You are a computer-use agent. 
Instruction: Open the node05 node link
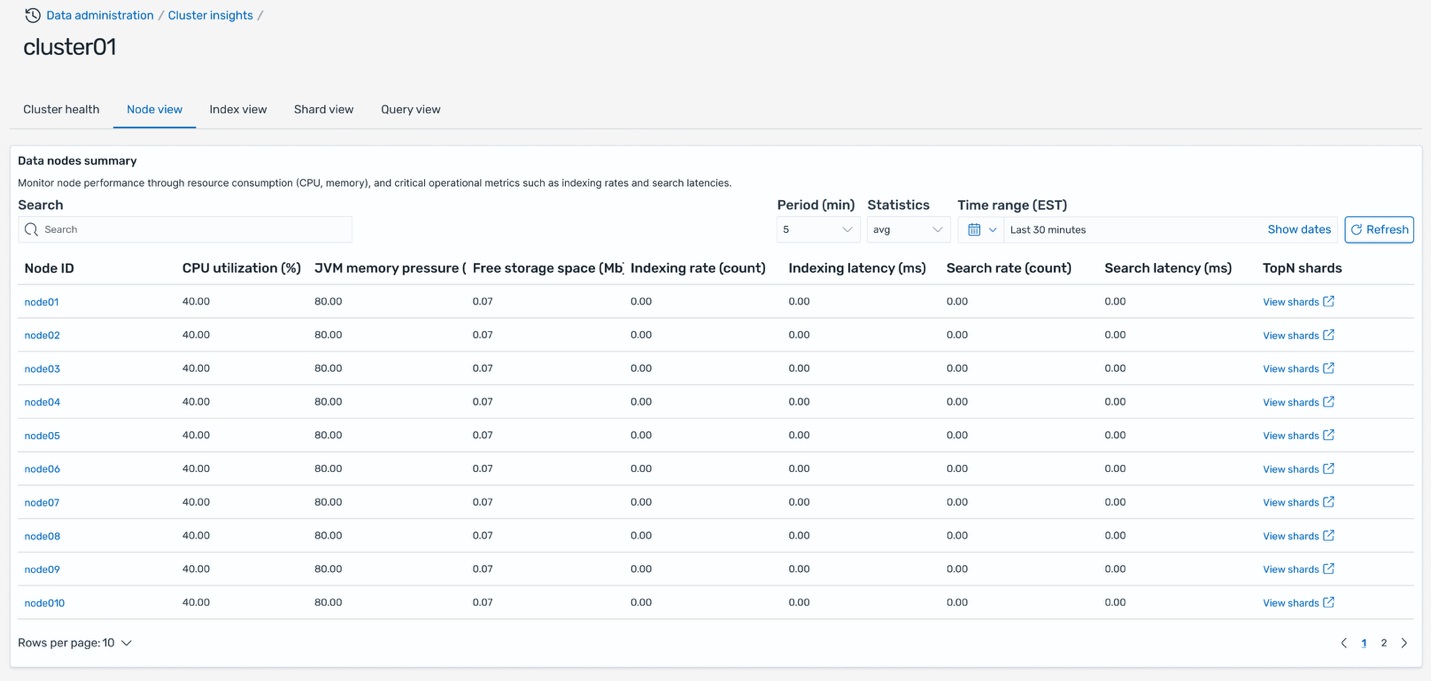(42, 436)
